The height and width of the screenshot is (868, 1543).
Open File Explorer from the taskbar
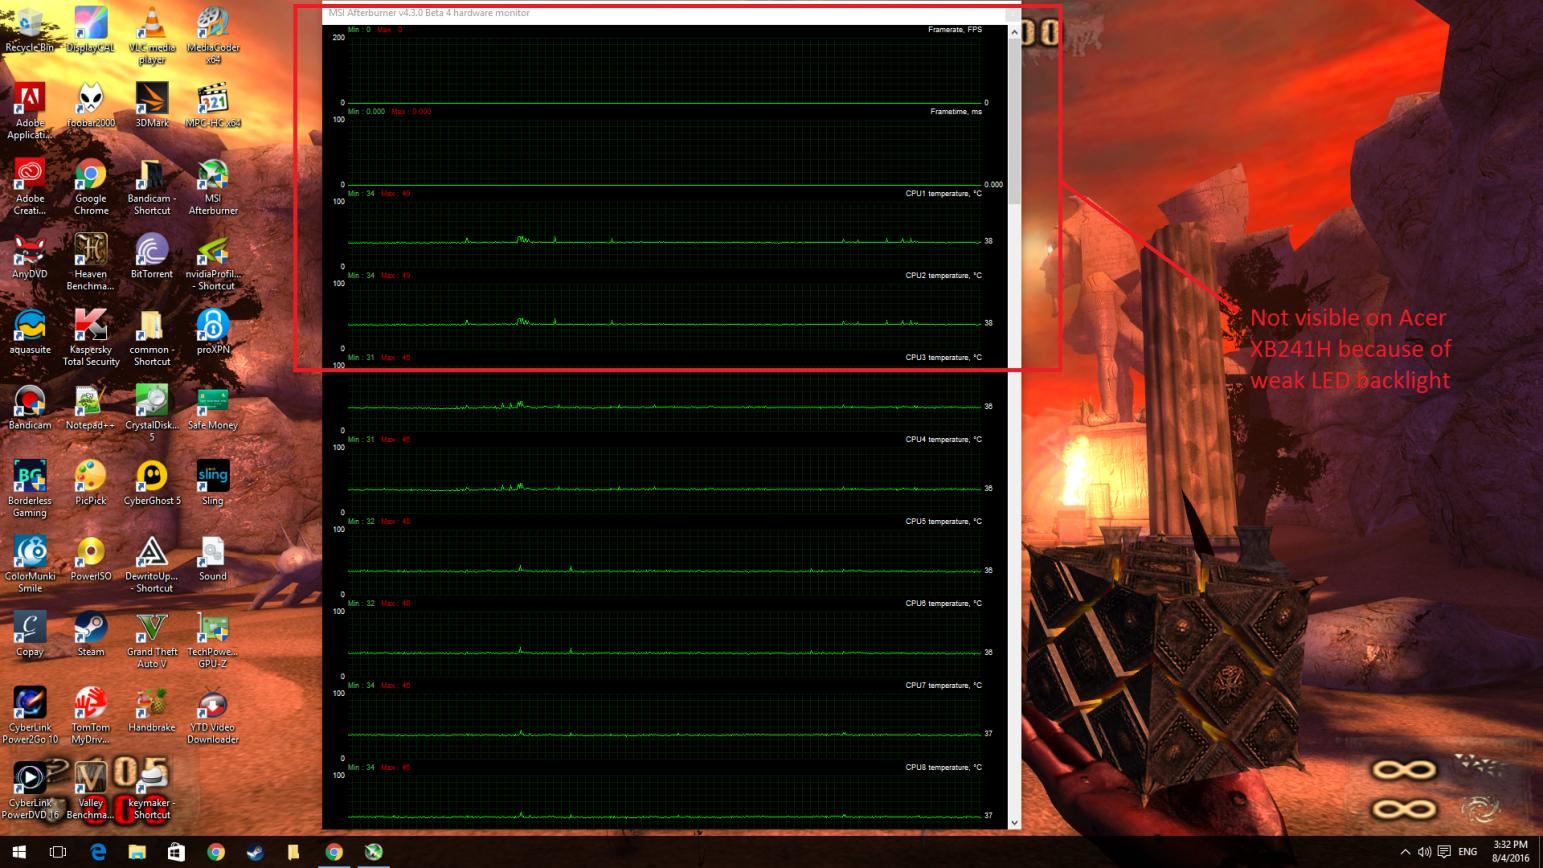click(x=137, y=852)
